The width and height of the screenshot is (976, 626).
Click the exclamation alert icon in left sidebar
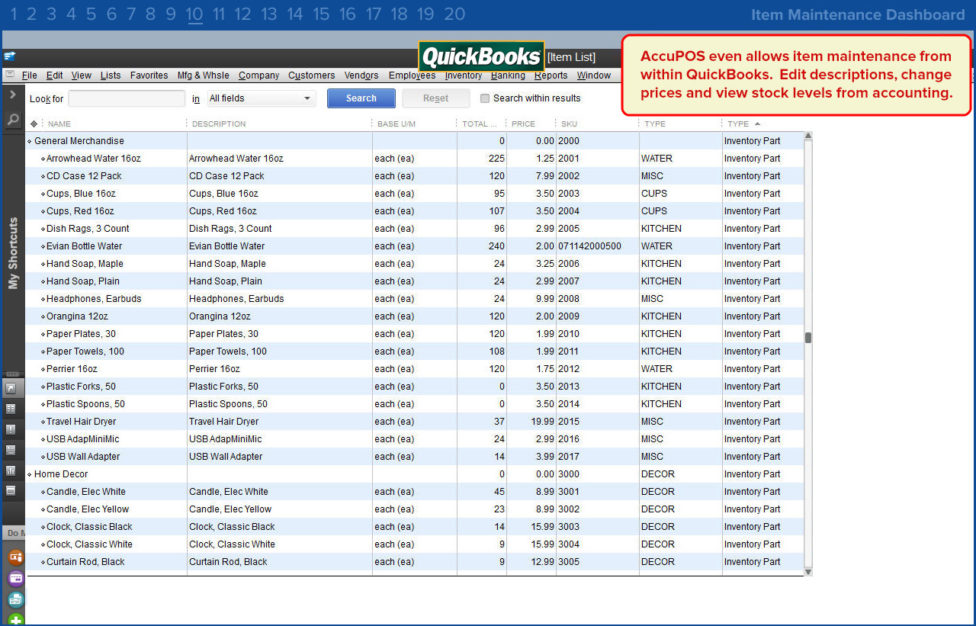point(11,429)
